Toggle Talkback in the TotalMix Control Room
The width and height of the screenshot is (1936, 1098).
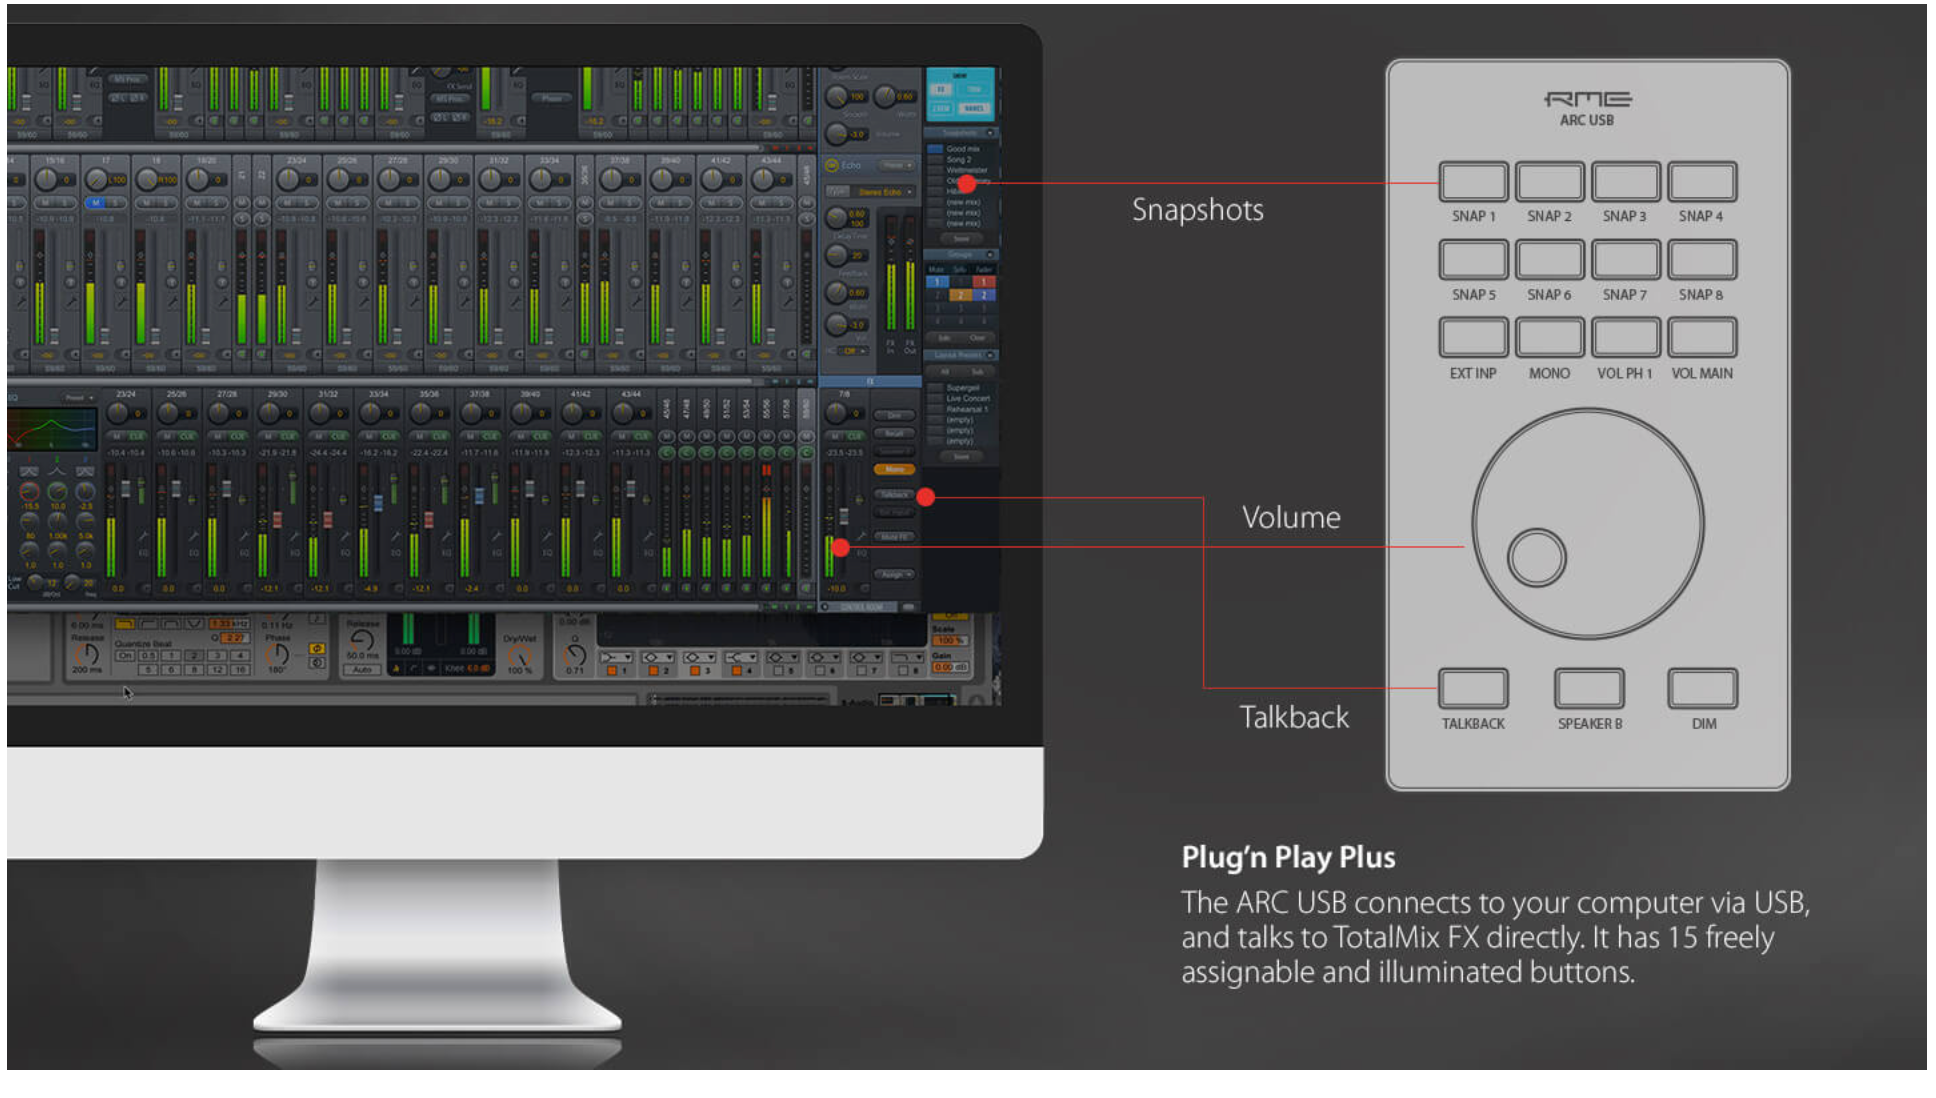click(x=894, y=494)
